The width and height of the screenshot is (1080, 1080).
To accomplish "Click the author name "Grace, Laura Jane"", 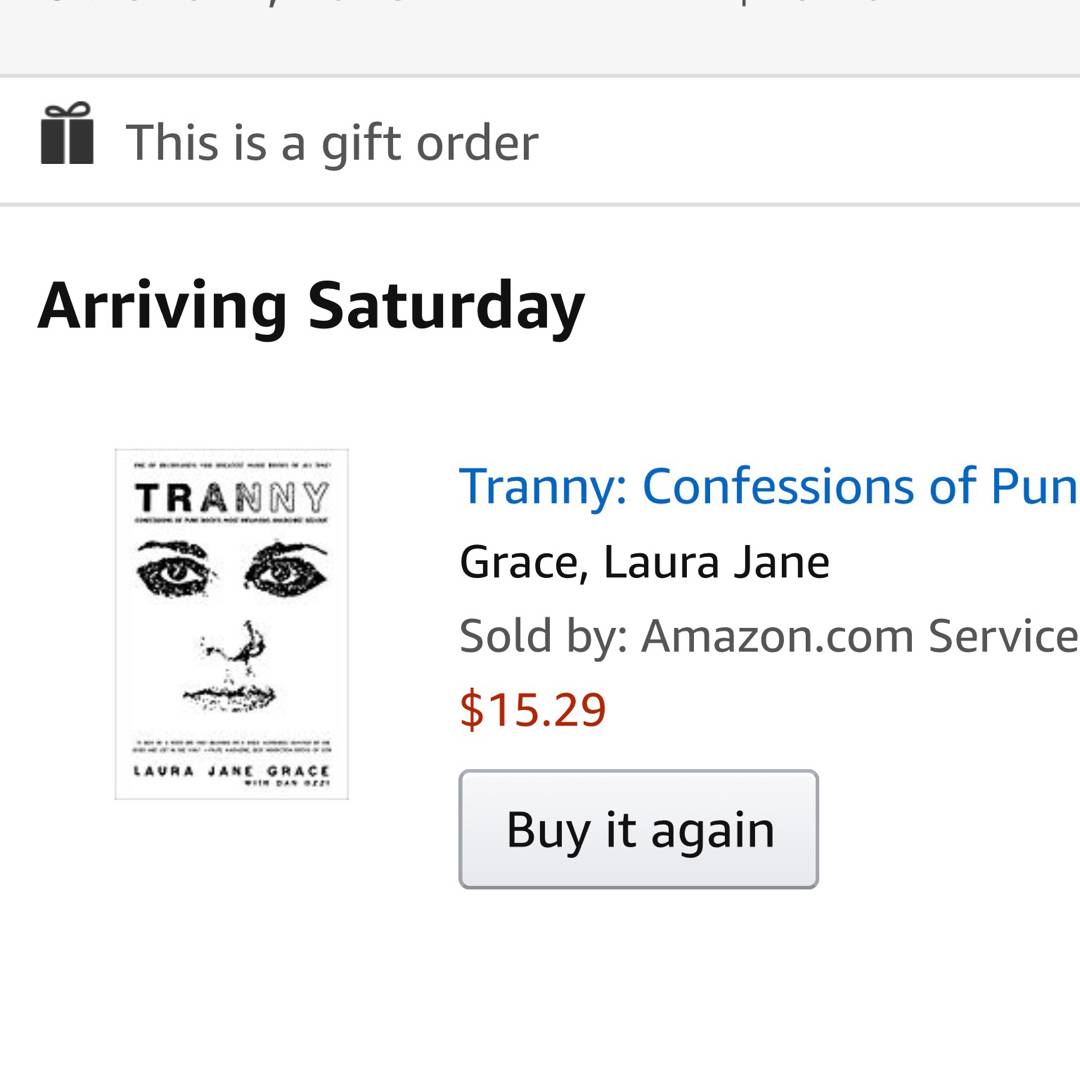I will coord(644,561).
